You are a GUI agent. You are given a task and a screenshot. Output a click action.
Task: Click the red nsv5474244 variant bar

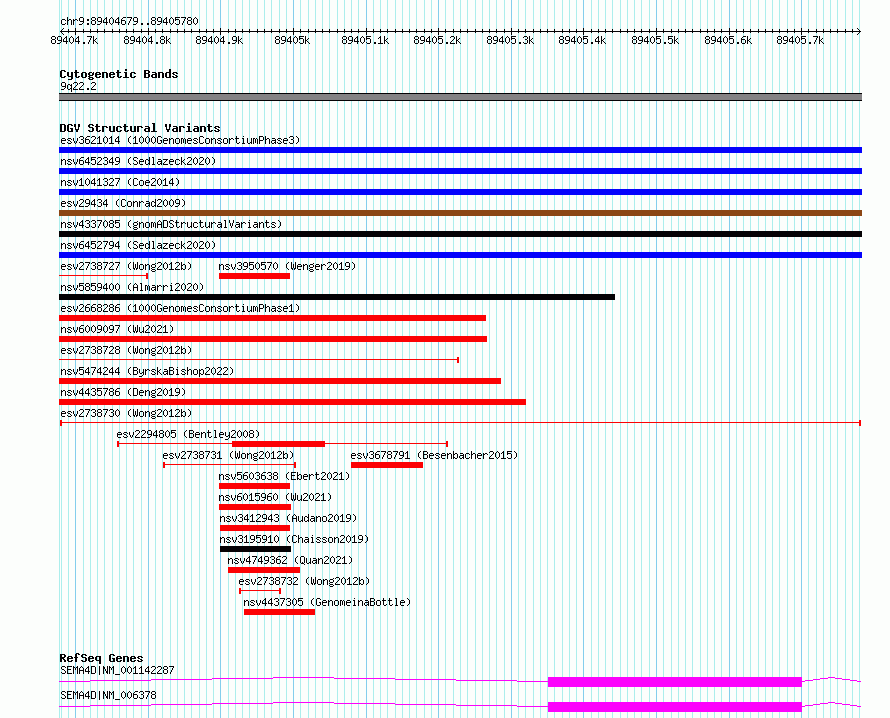pos(280,381)
